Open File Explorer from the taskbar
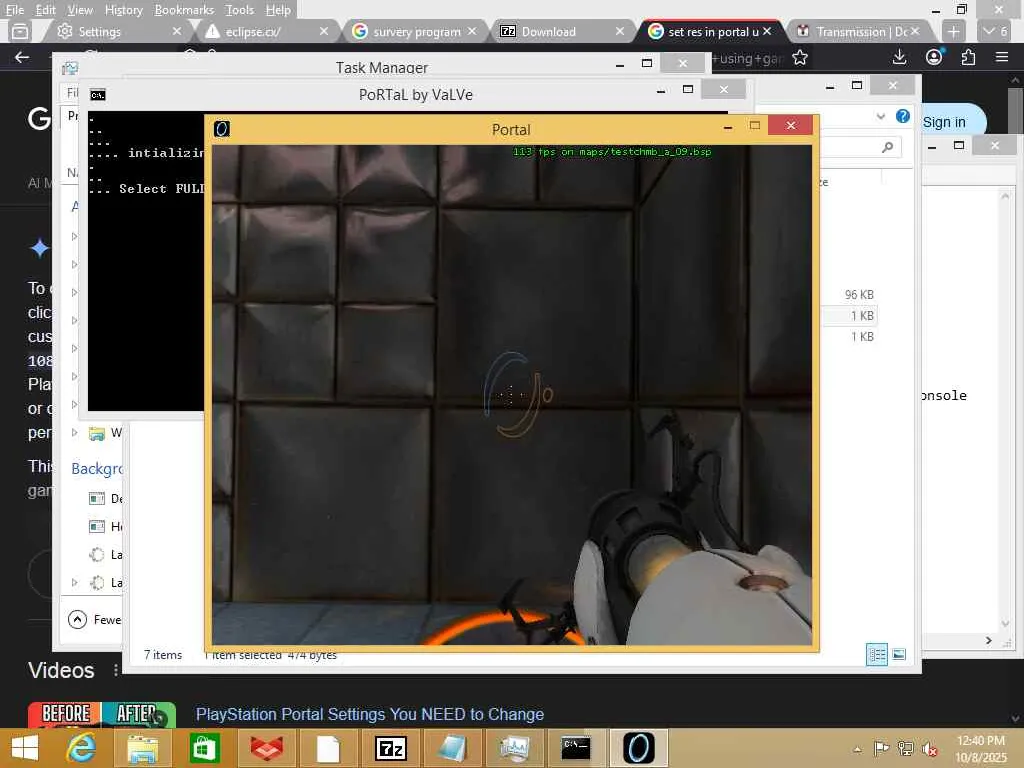The image size is (1024, 768). (x=142, y=748)
